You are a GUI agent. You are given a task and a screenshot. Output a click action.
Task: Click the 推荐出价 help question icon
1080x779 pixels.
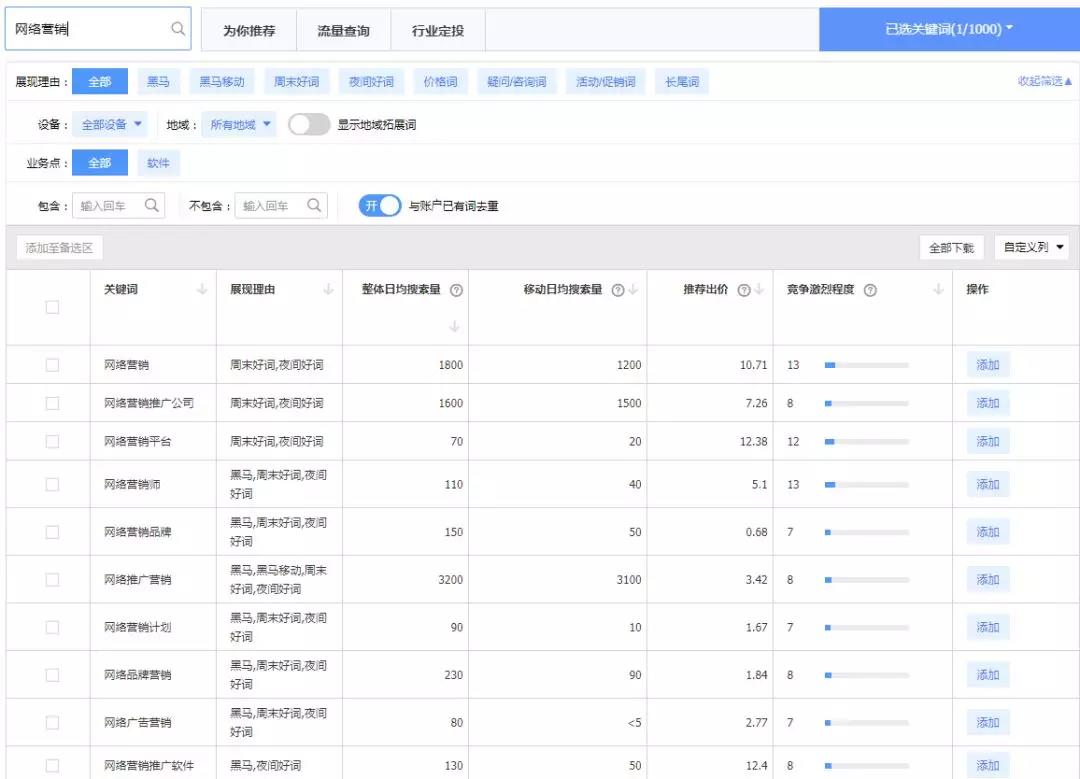point(743,290)
